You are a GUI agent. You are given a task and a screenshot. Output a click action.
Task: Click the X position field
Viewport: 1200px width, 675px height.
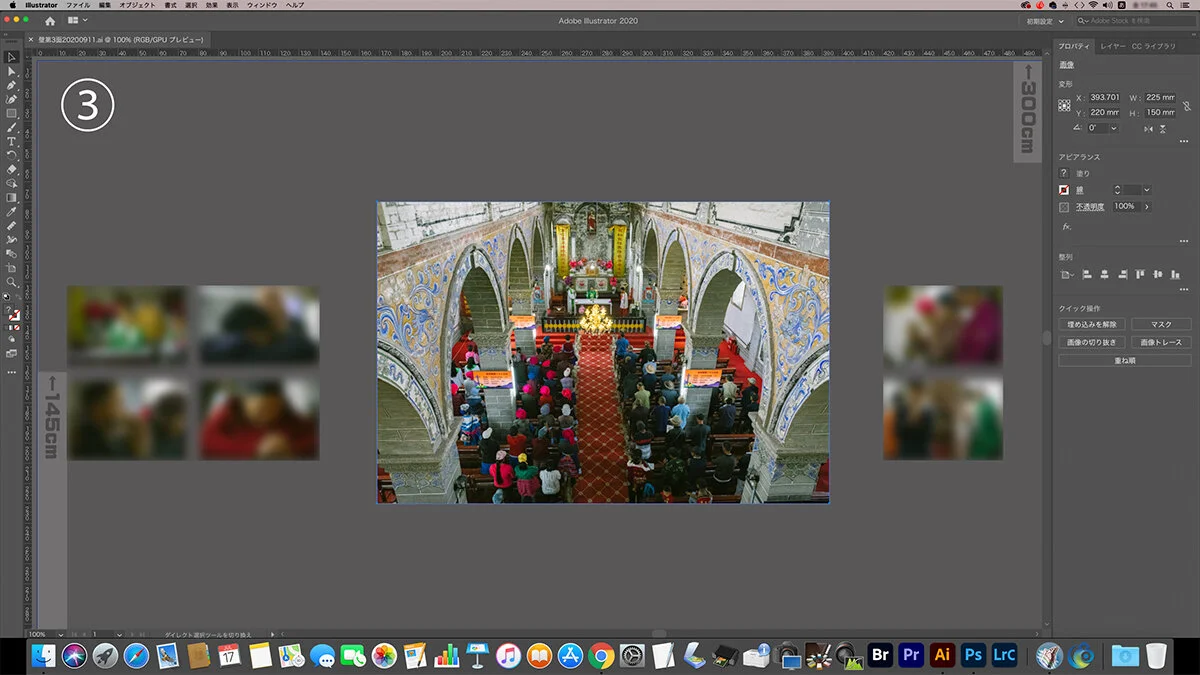1104,98
